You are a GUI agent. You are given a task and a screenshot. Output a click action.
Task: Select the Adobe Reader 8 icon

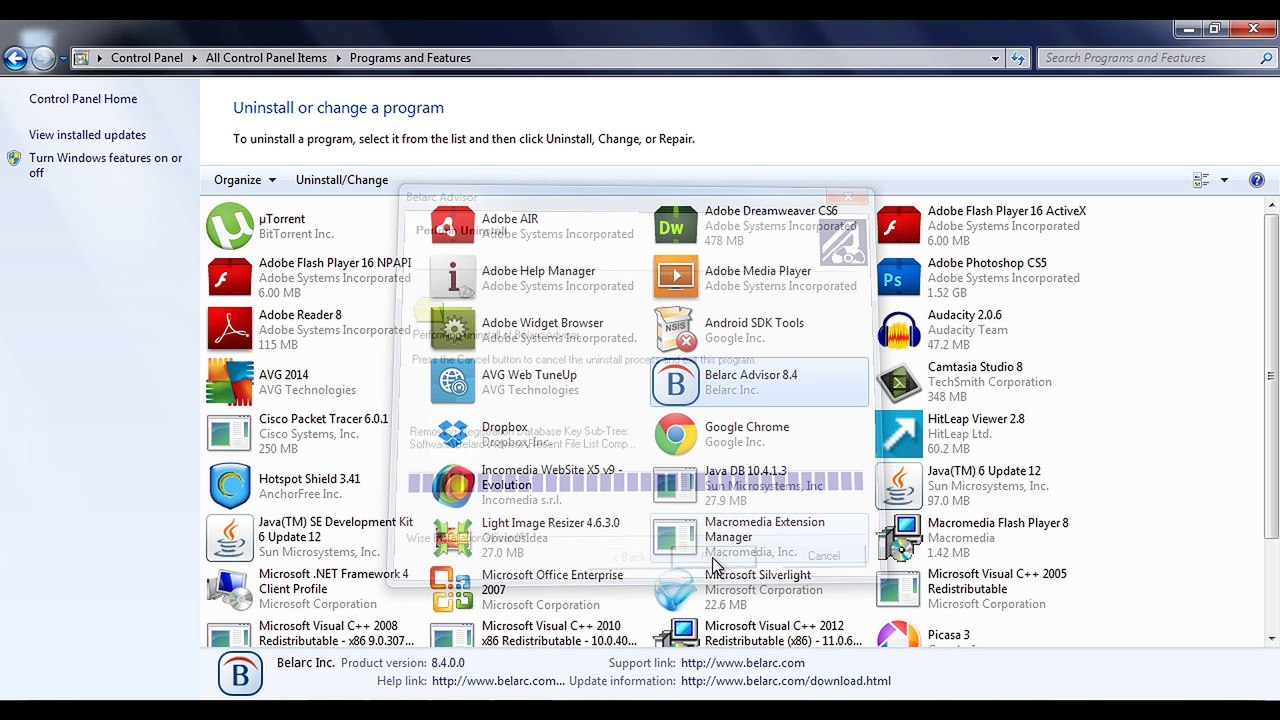pos(229,330)
